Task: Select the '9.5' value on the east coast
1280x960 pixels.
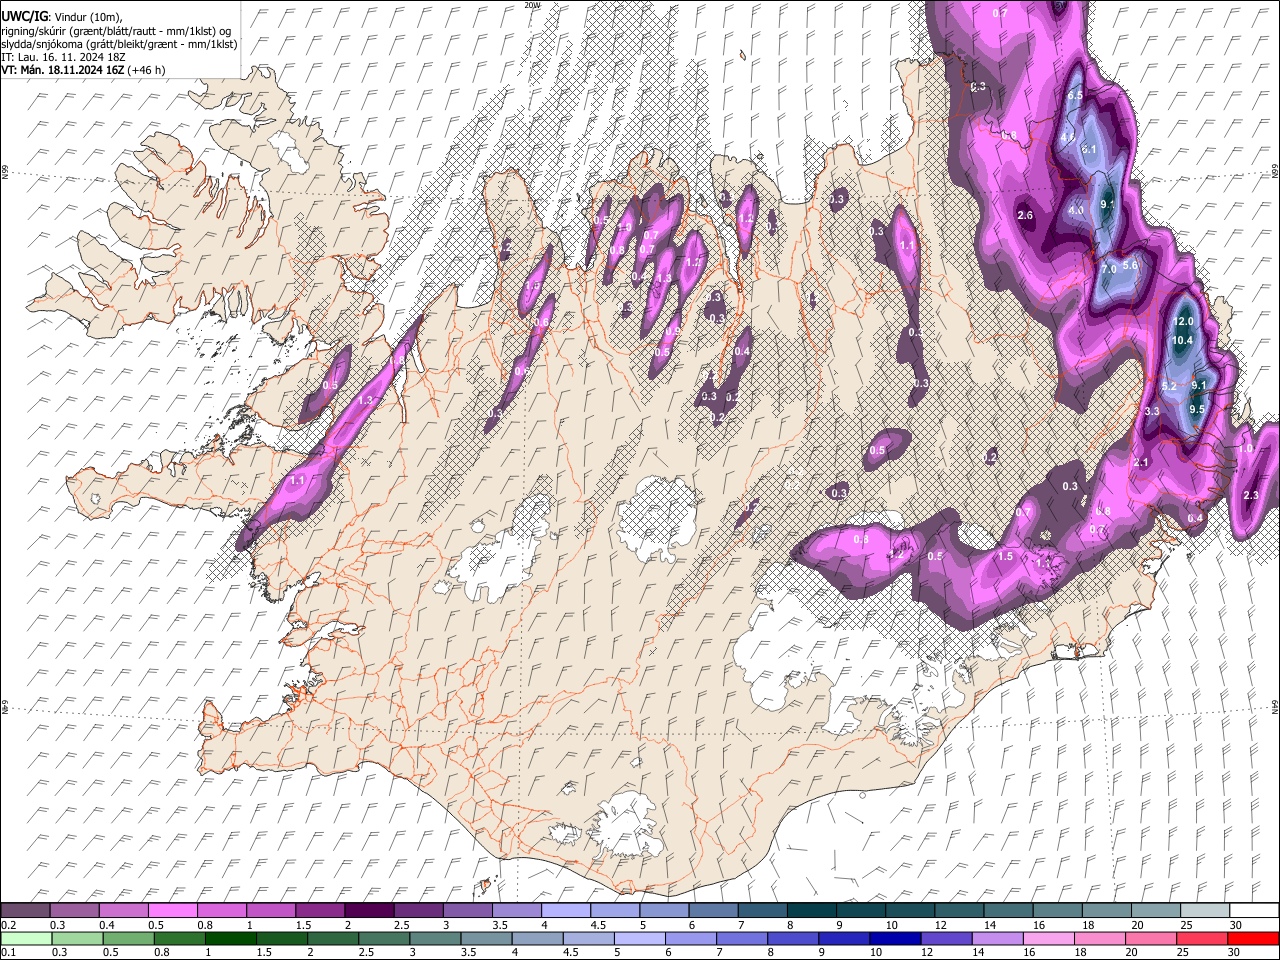Action: tap(1197, 409)
